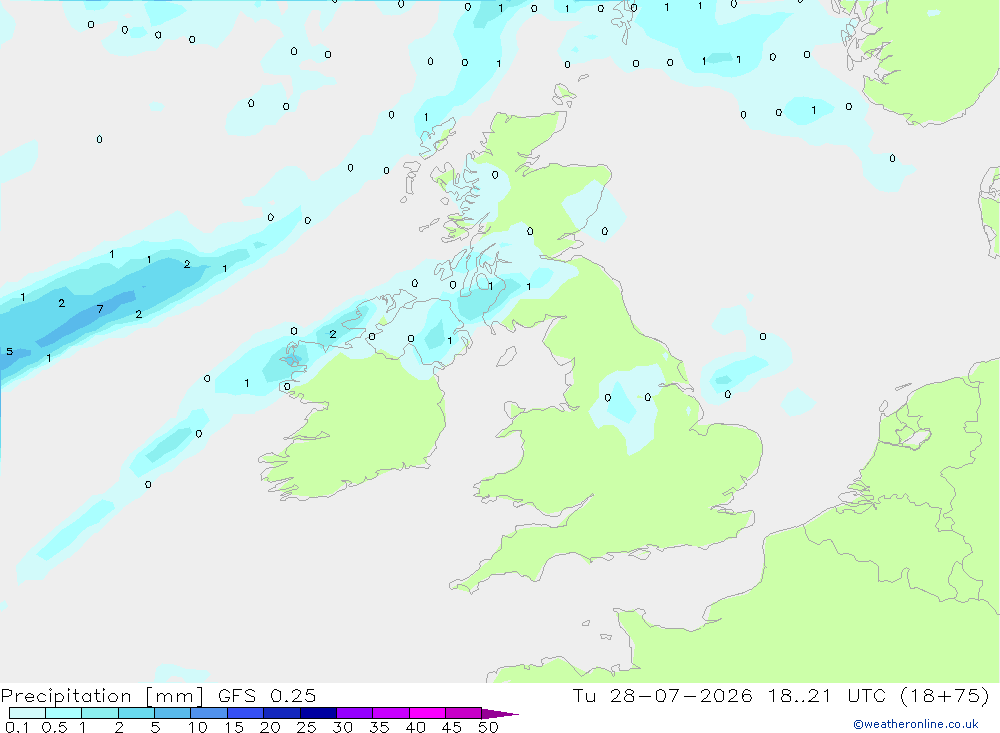Viewport: 1000px width, 733px height.
Task: Click the "7" precipitation value on the map
Action: (x=99, y=309)
